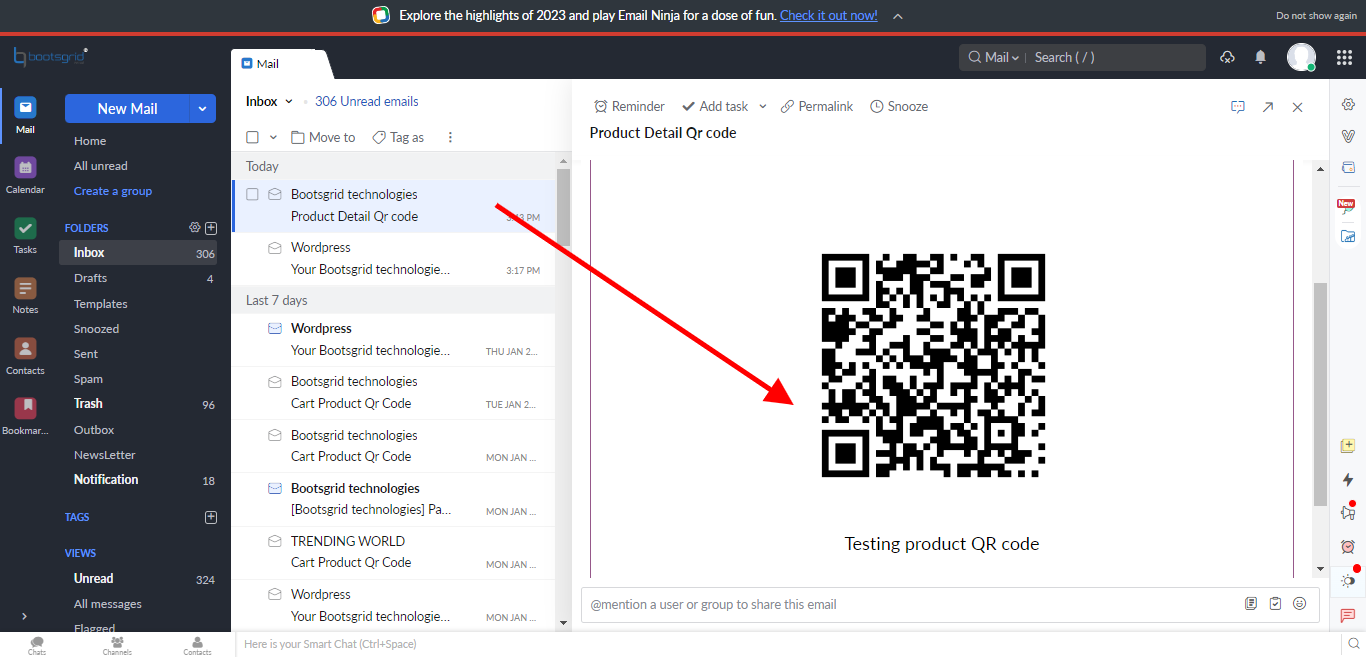Open settings gear in right sidebar
The height and width of the screenshot is (657, 1366).
pyautogui.click(x=1348, y=104)
